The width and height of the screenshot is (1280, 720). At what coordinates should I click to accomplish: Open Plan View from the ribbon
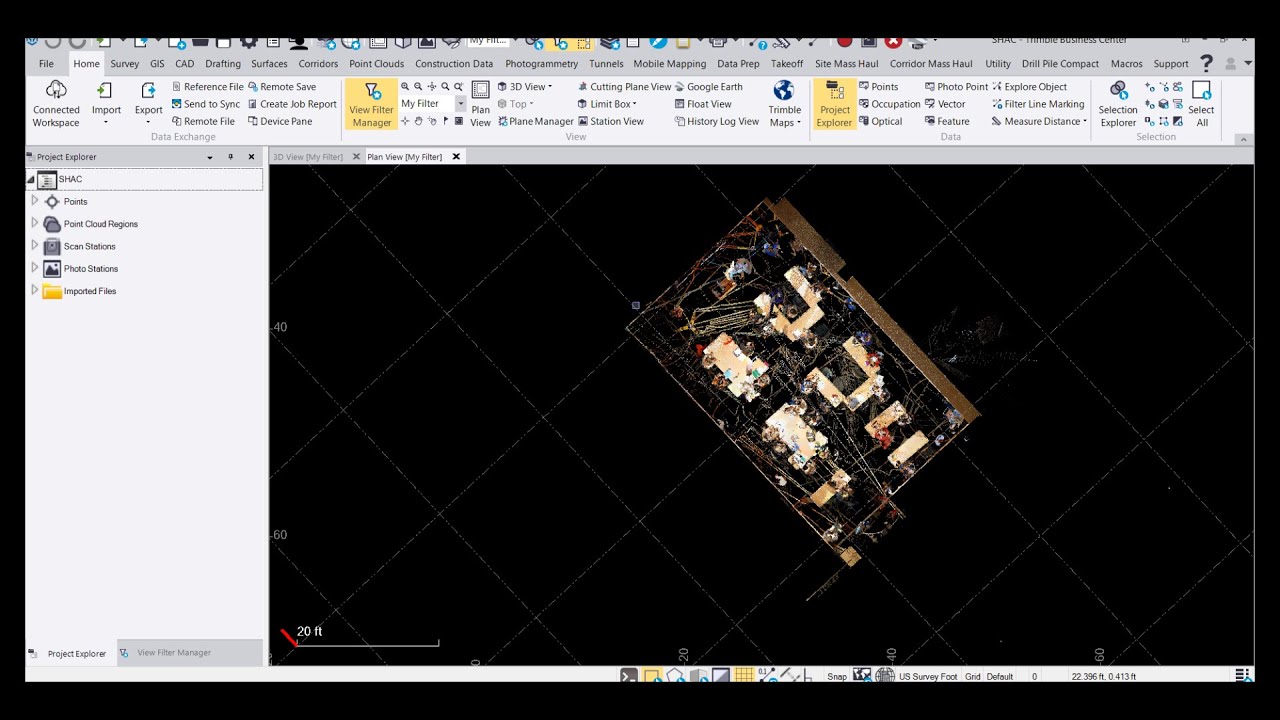(480, 105)
